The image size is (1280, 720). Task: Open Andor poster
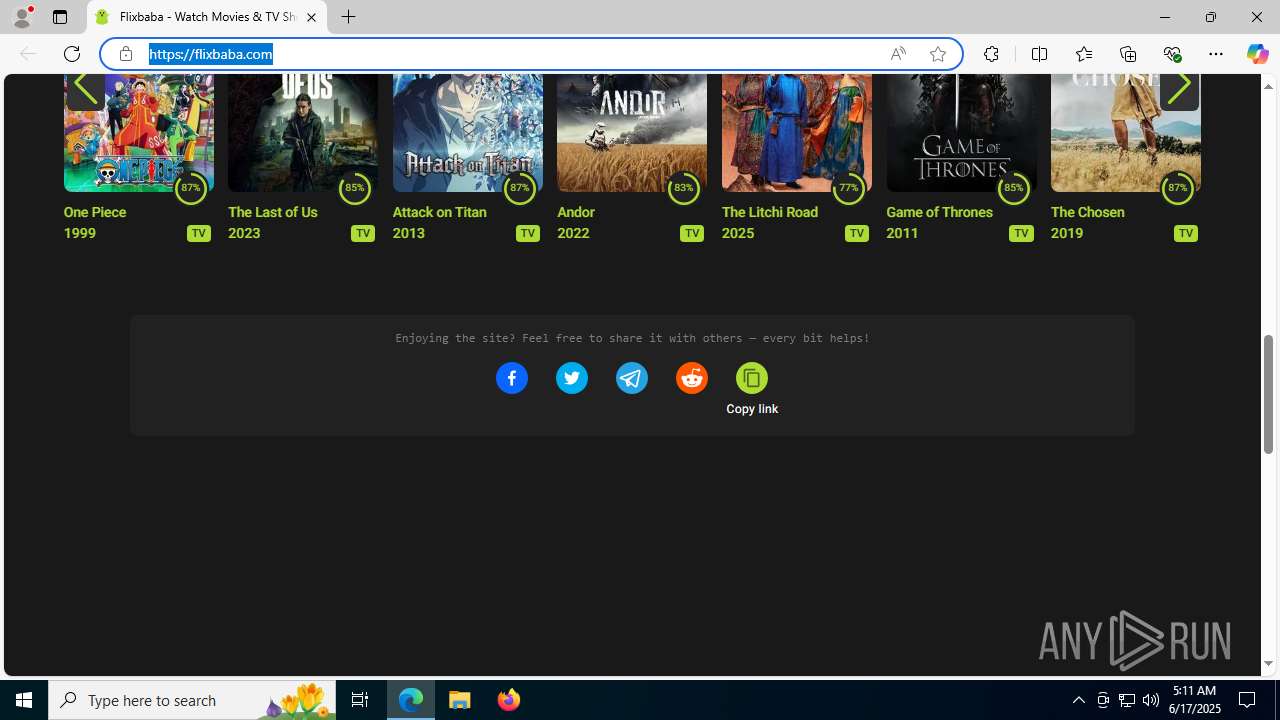point(632,132)
